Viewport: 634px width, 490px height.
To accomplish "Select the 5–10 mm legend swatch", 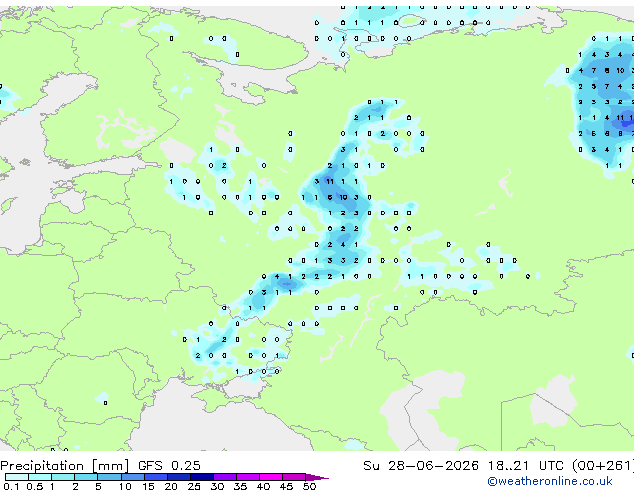I will tap(109, 477).
